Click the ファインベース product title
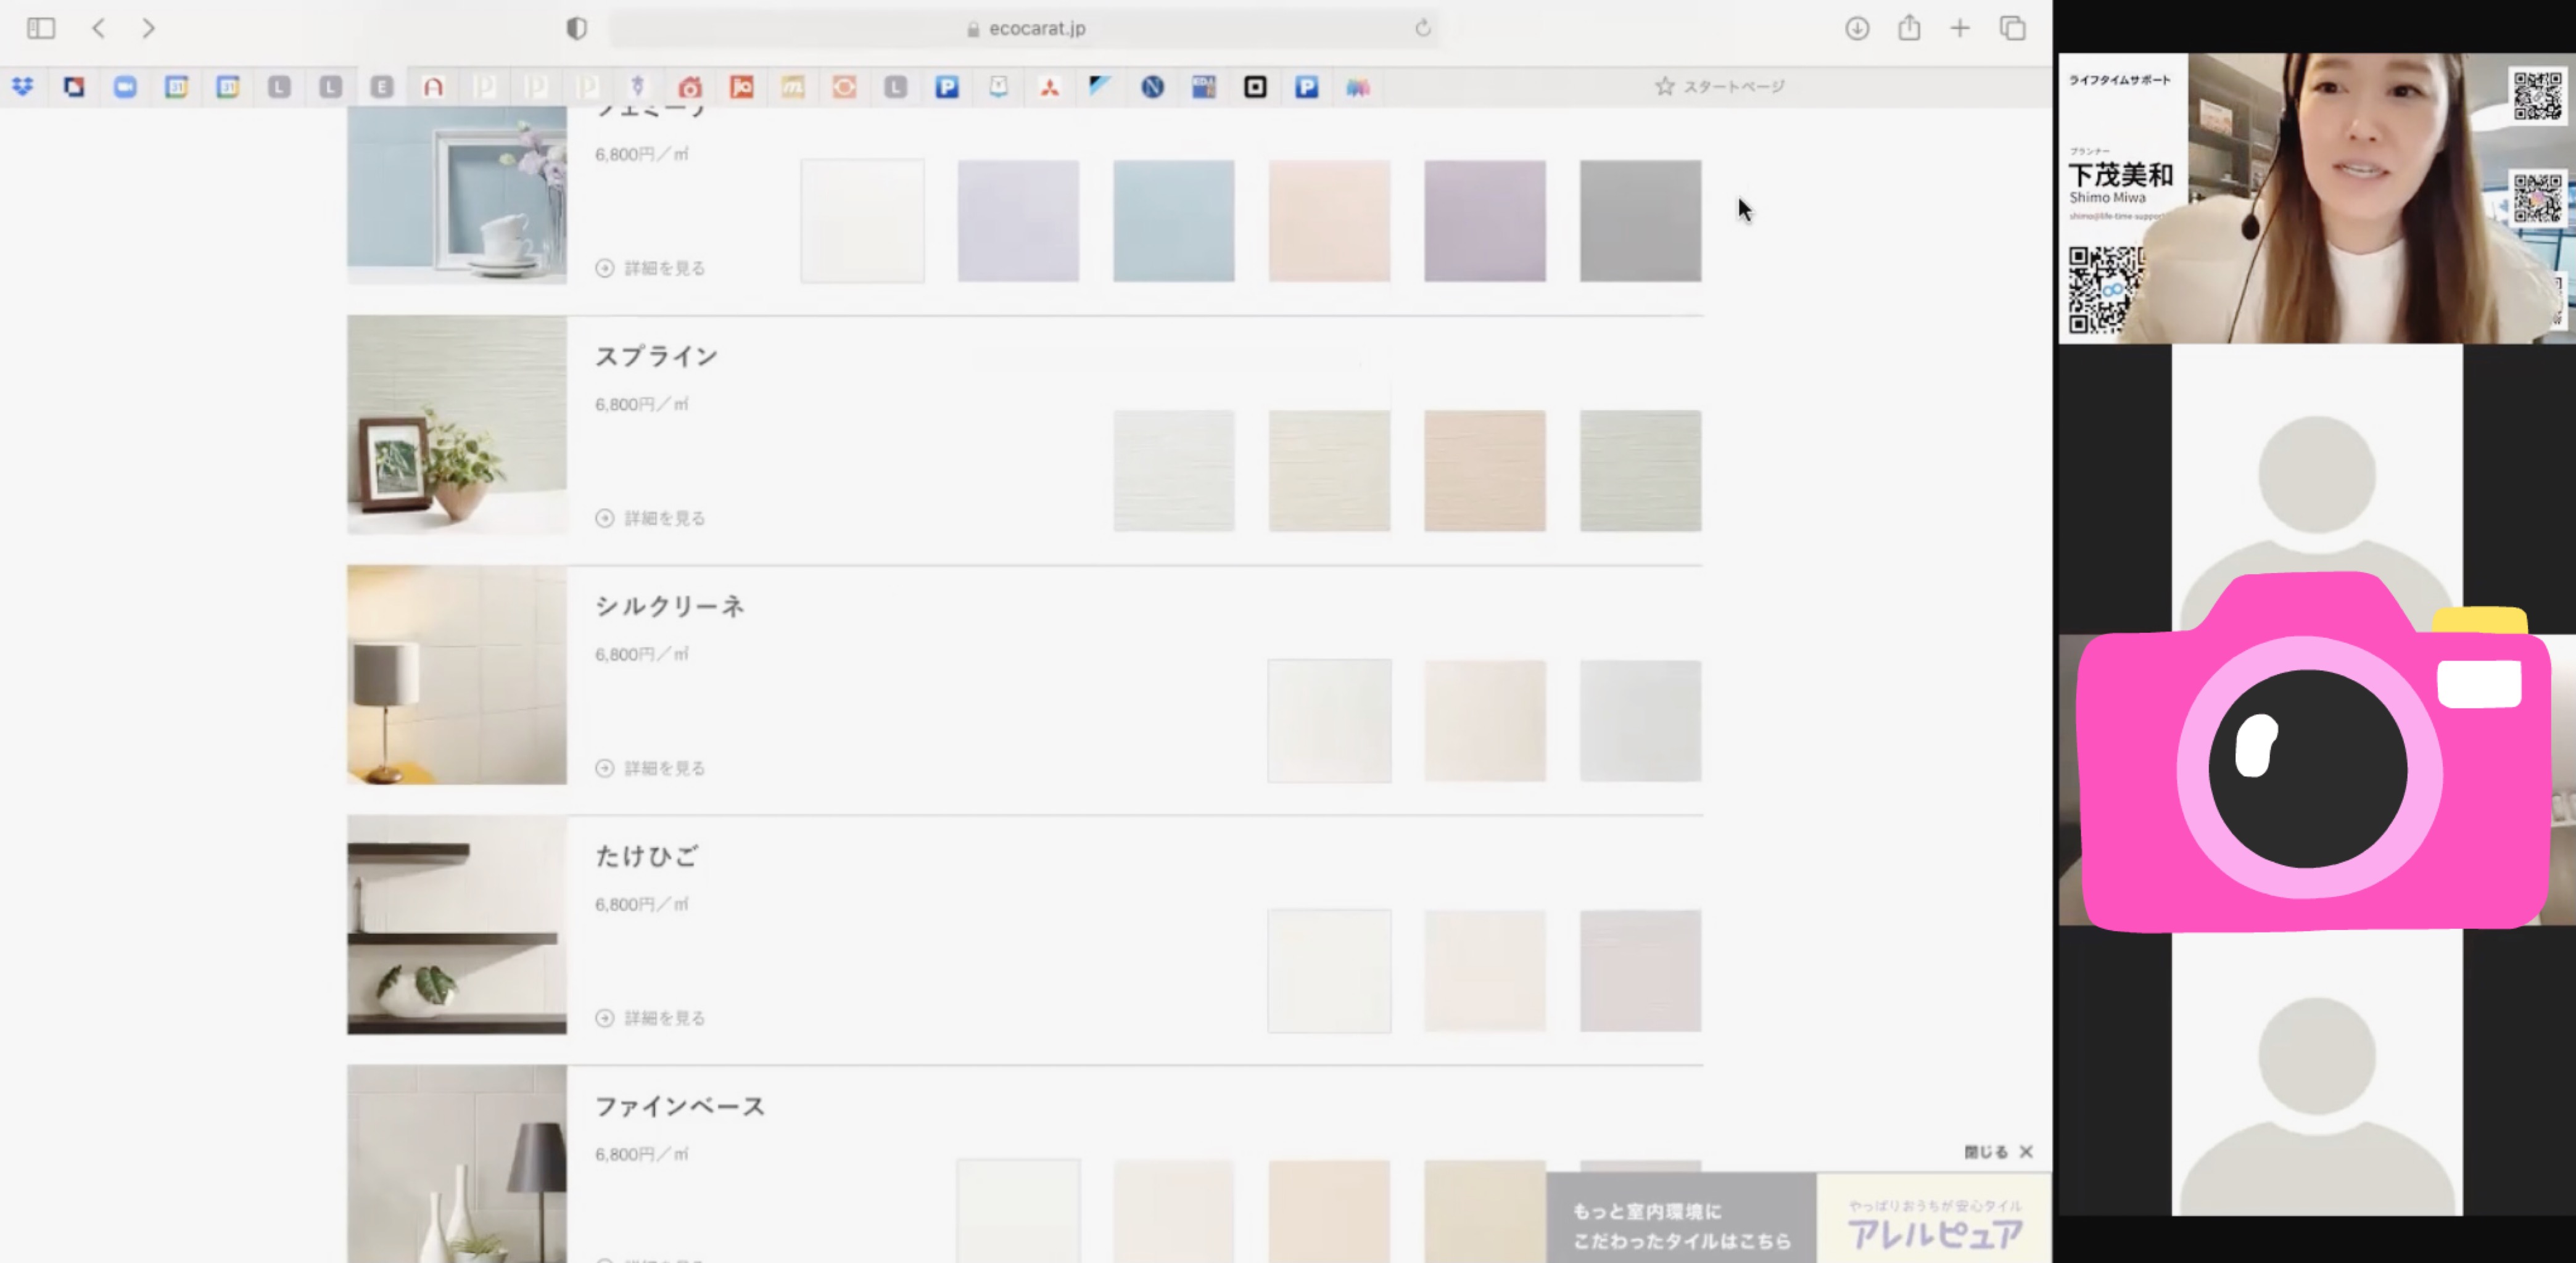The height and width of the screenshot is (1263, 2576). point(680,1106)
